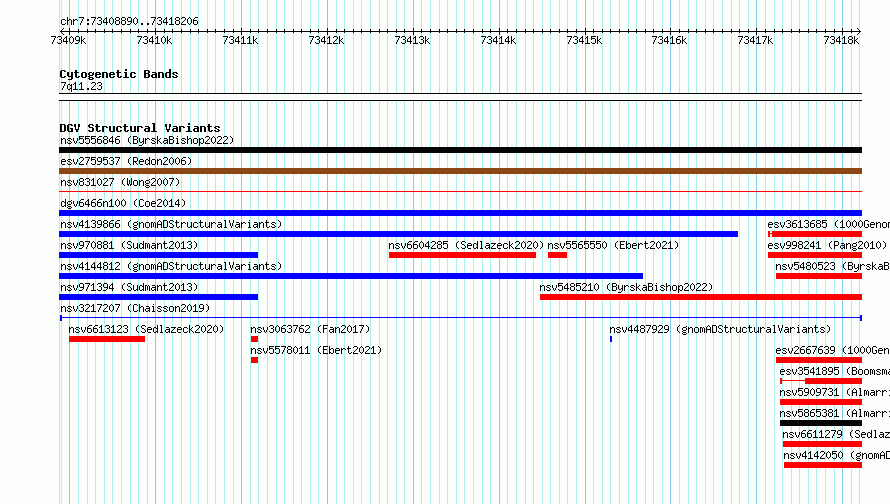This screenshot has width=890, height=504.
Task: Click the nsv5556846 (ByrskaBishop2022) label
Action: click(x=147, y=140)
